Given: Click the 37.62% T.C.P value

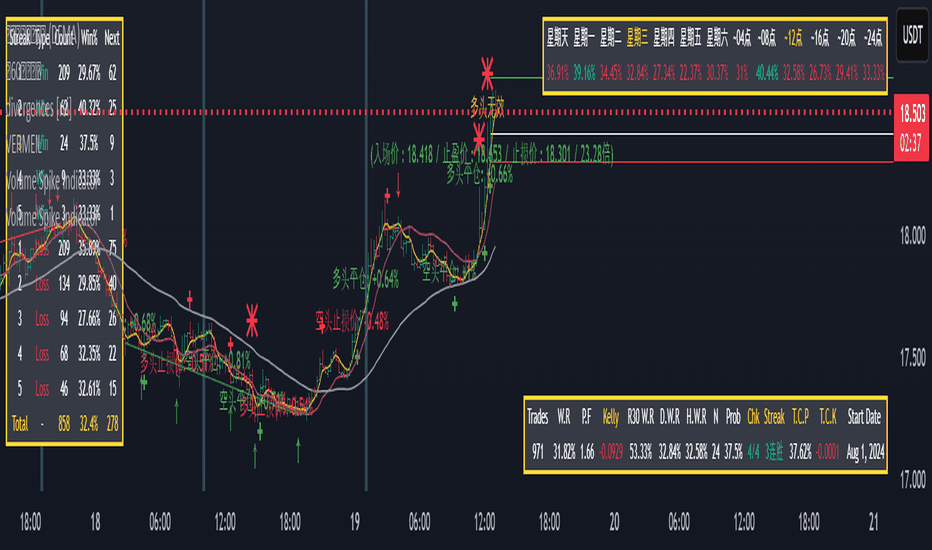Looking at the screenshot, I should [800, 452].
